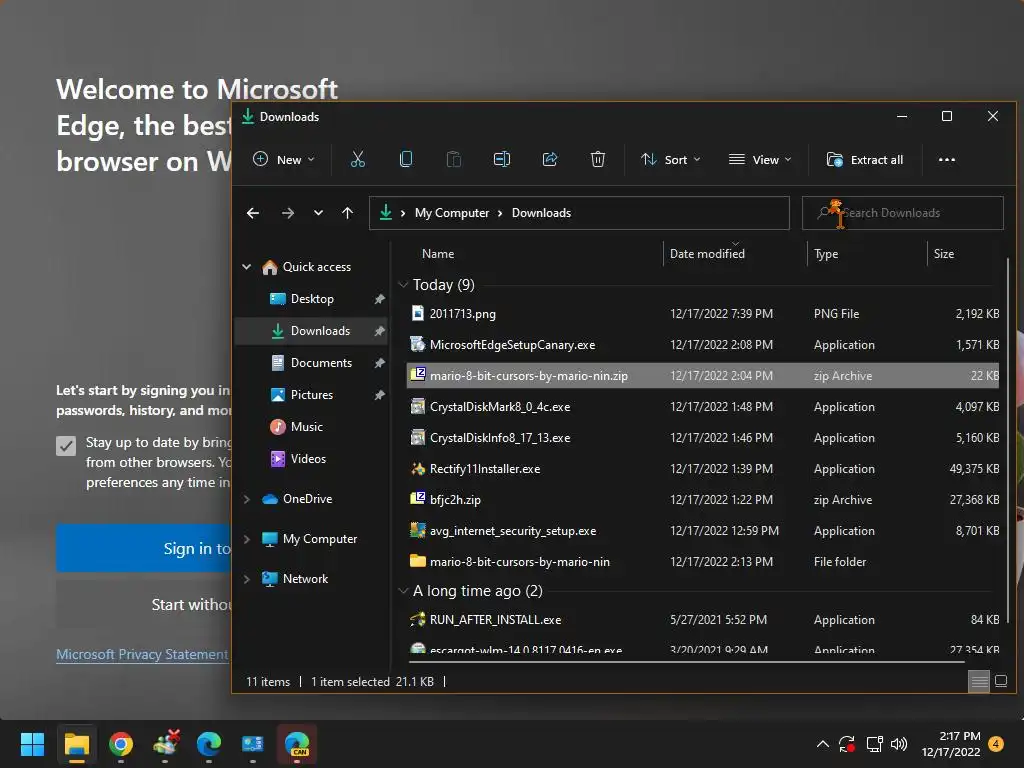Click pin icon next to Documents
The height and width of the screenshot is (768, 1024).
point(379,363)
